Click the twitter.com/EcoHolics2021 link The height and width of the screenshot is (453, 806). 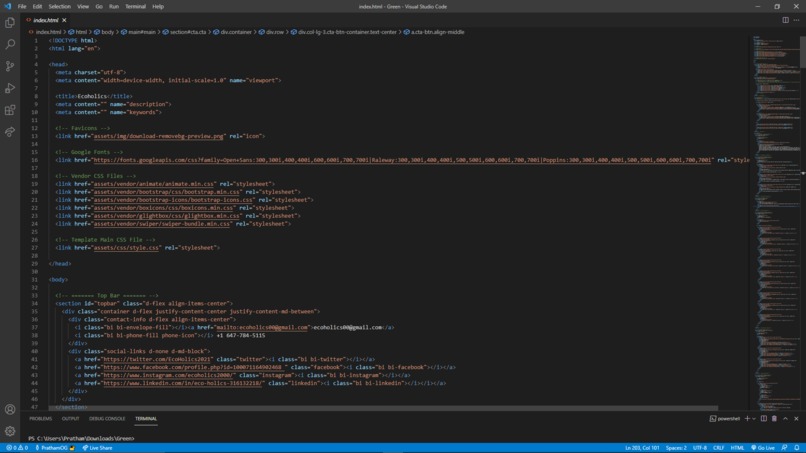157,359
